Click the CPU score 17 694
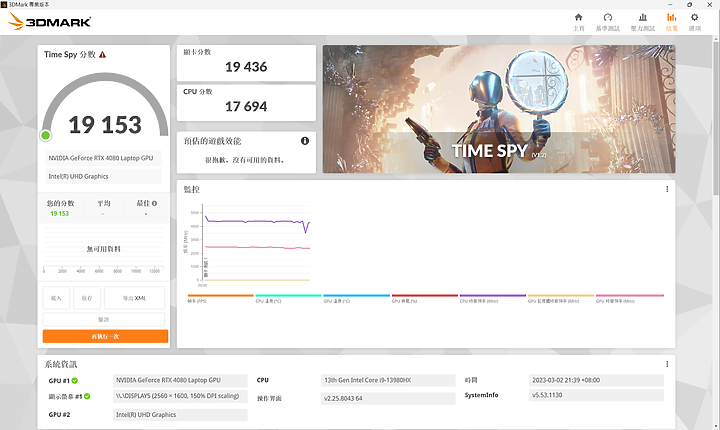 tap(246, 107)
